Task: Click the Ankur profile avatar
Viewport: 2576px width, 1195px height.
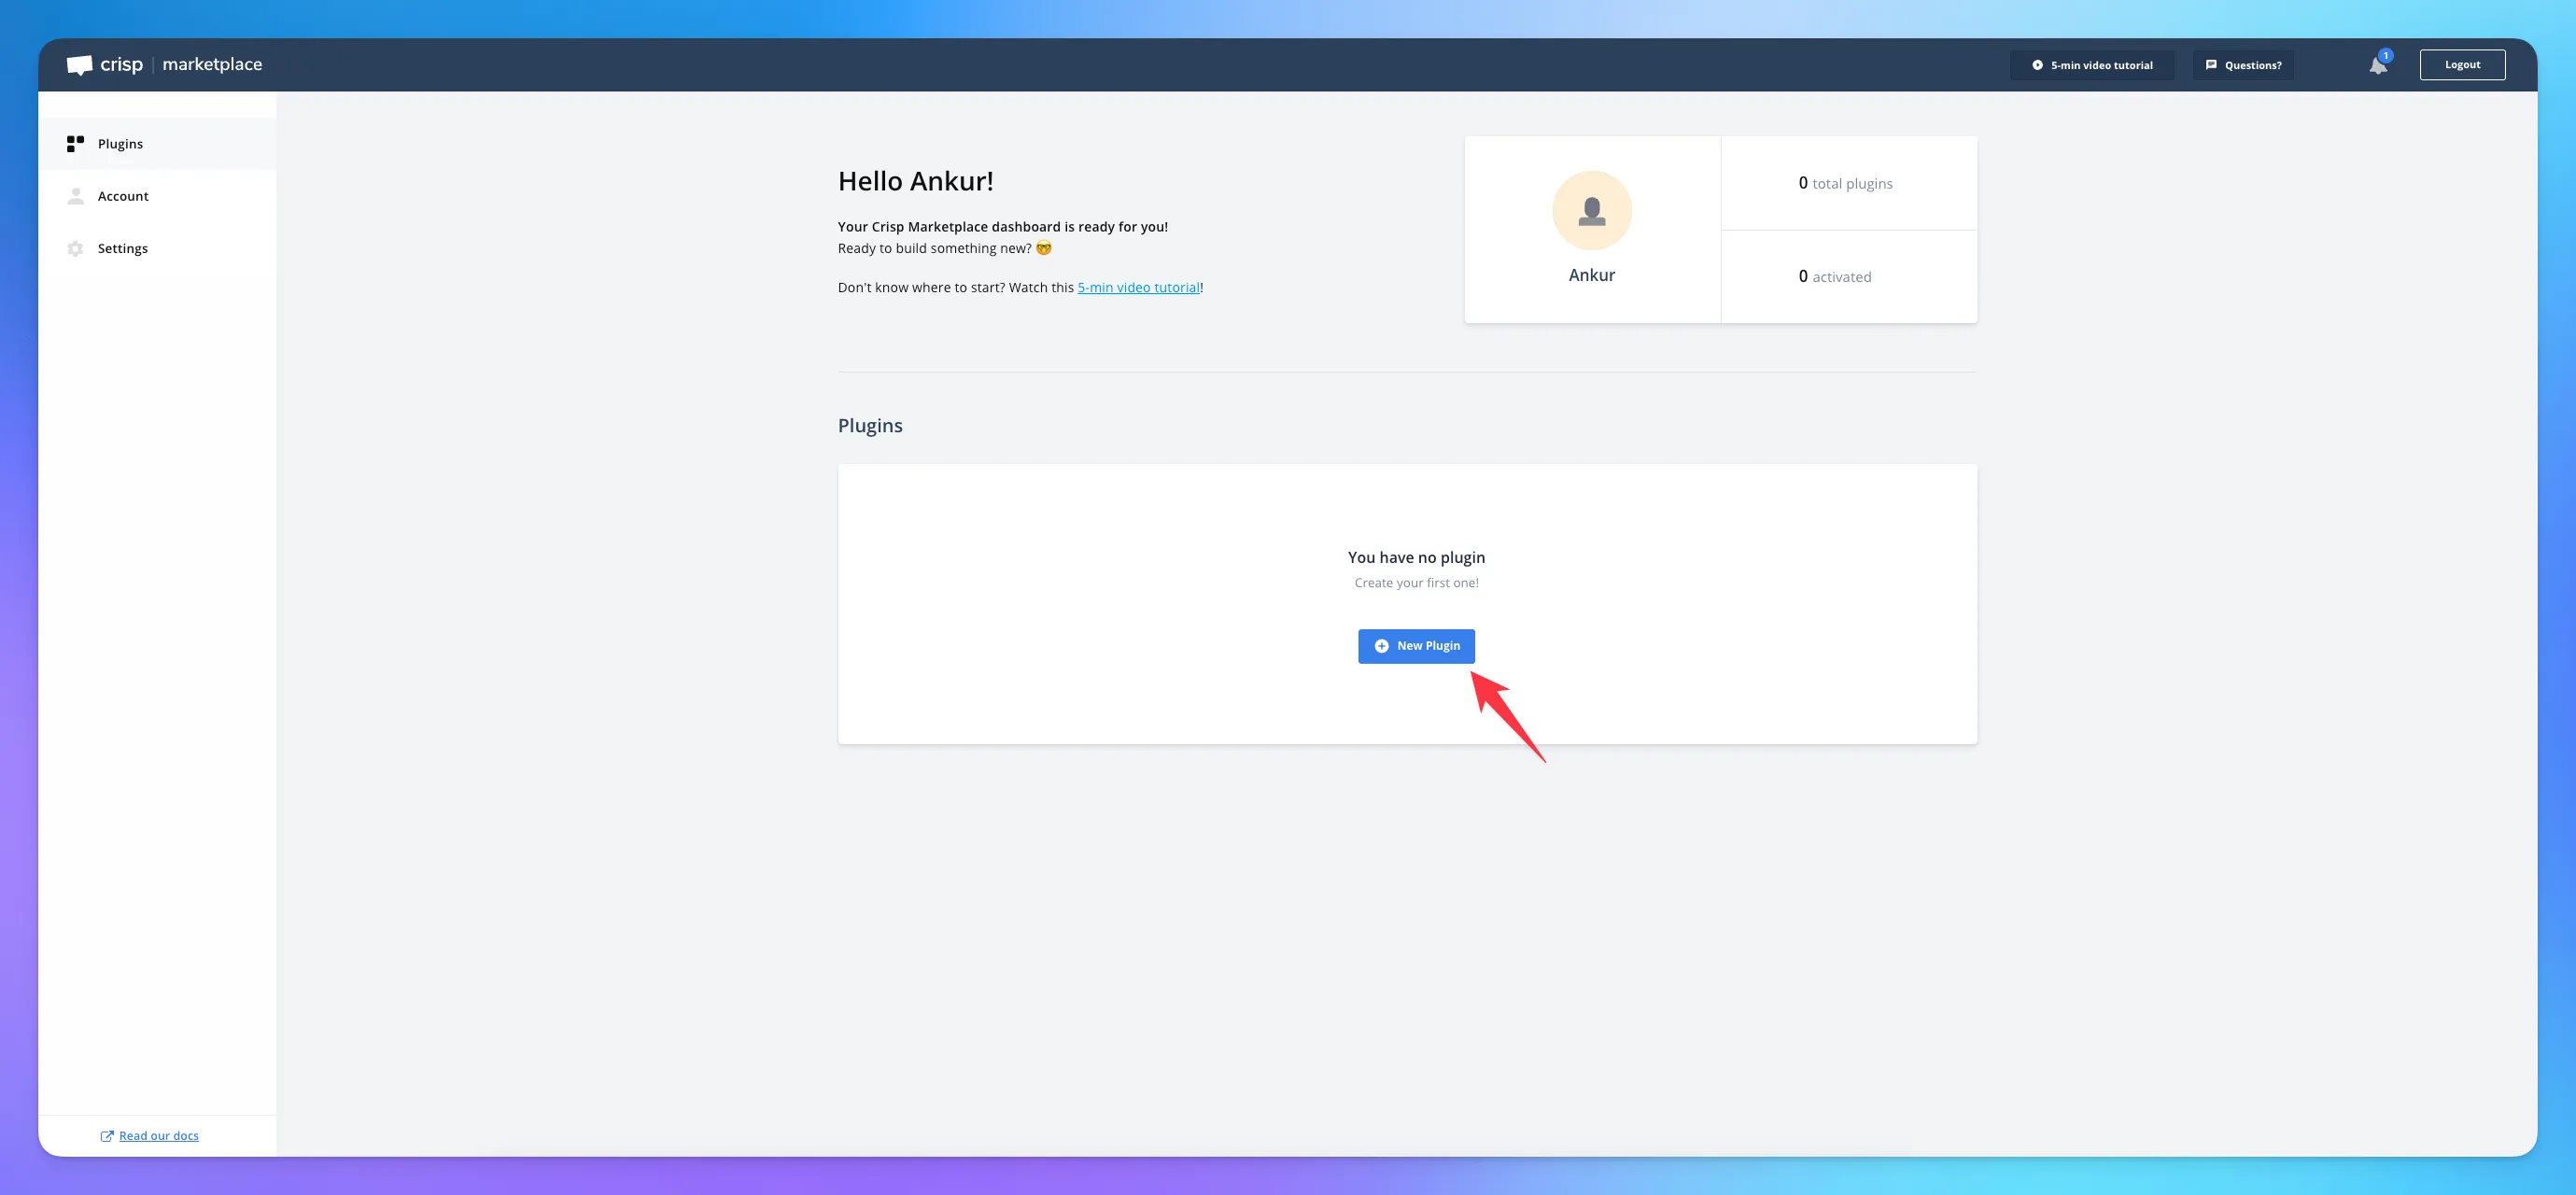Action: (1592, 211)
